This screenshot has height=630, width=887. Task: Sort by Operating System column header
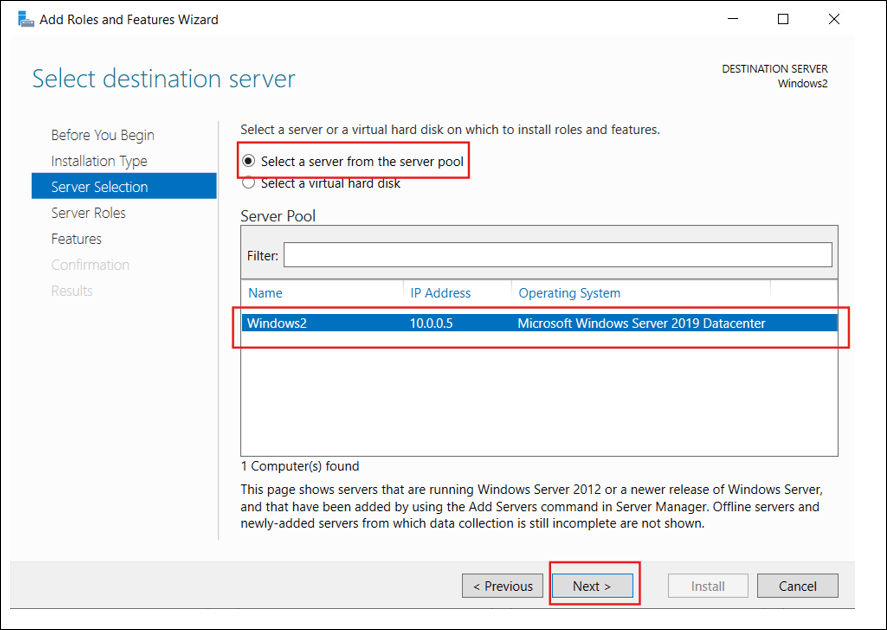click(569, 293)
